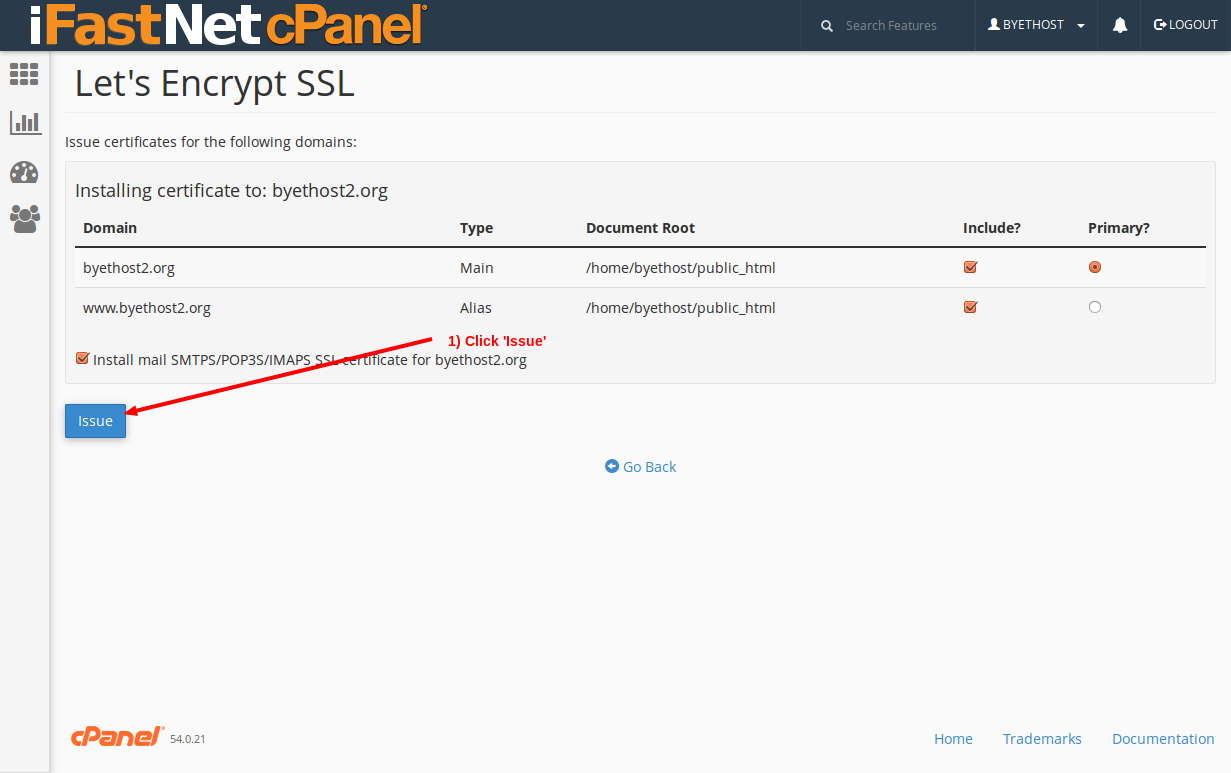Click the byethost2.org domain cell
The width and height of the screenshot is (1231, 773).
(129, 268)
